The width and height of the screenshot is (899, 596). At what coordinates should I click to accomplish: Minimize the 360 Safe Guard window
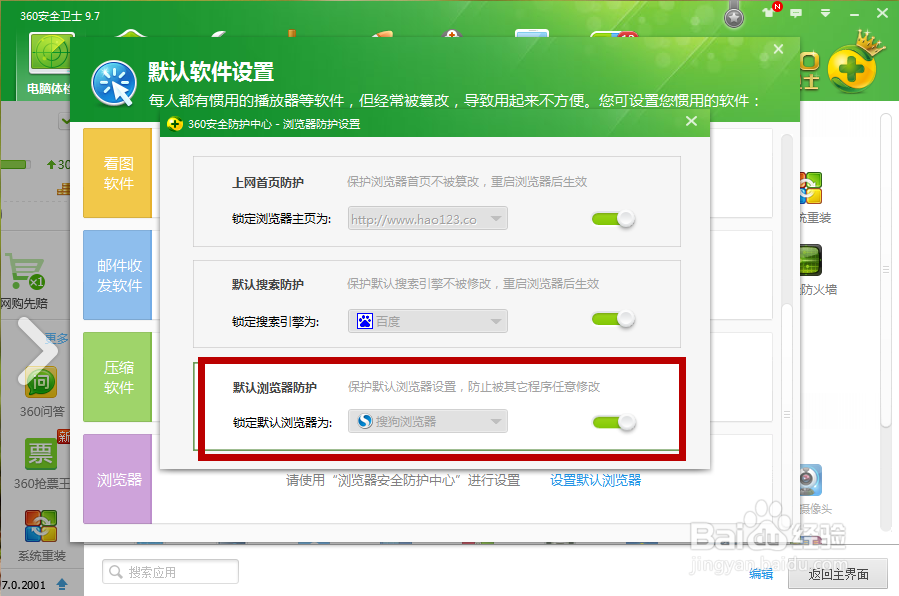pyautogui.click(x=854, y=13)
